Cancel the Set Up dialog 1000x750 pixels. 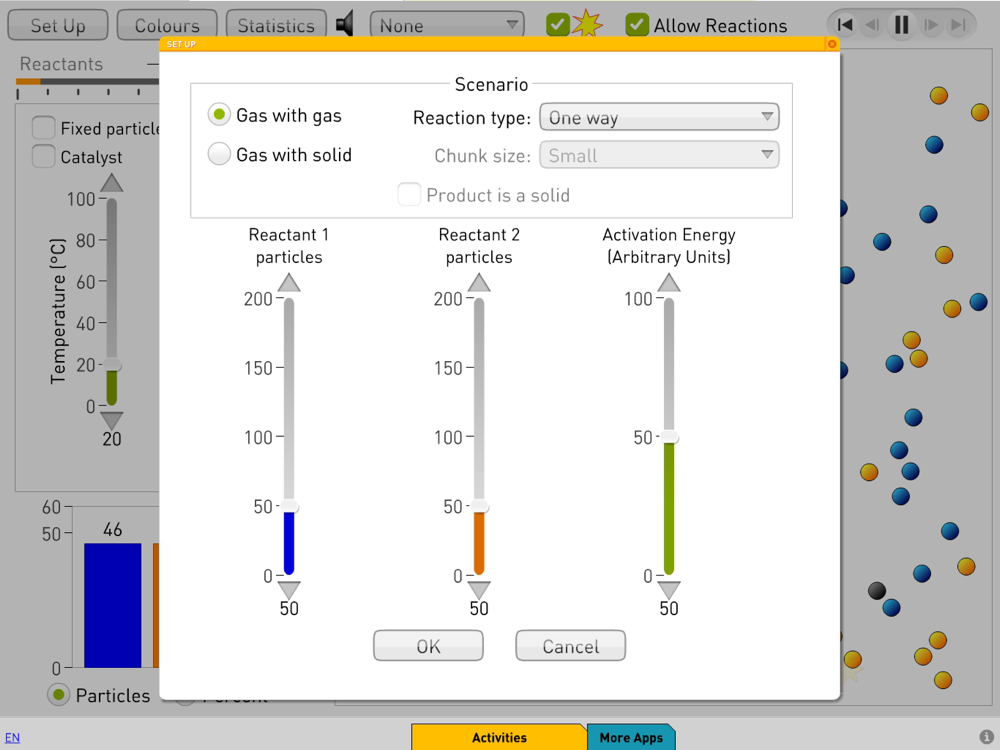[x=570, y=646]
